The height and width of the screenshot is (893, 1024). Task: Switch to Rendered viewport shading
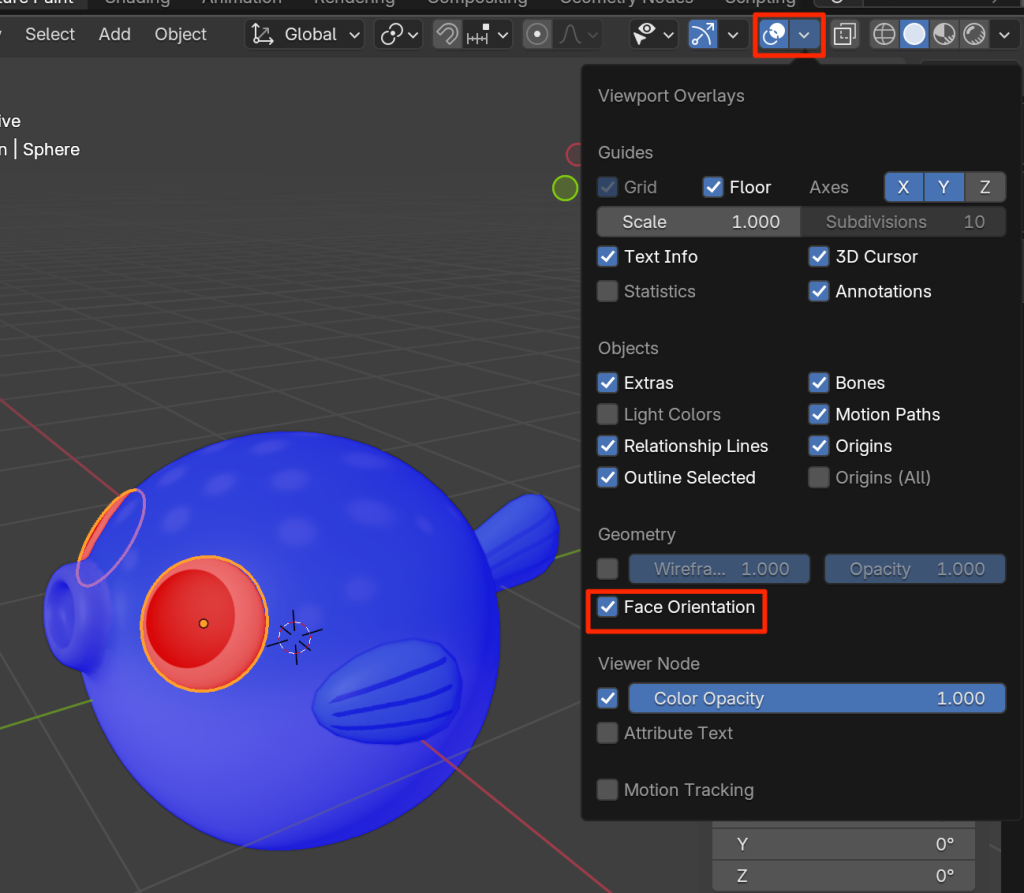974,35
